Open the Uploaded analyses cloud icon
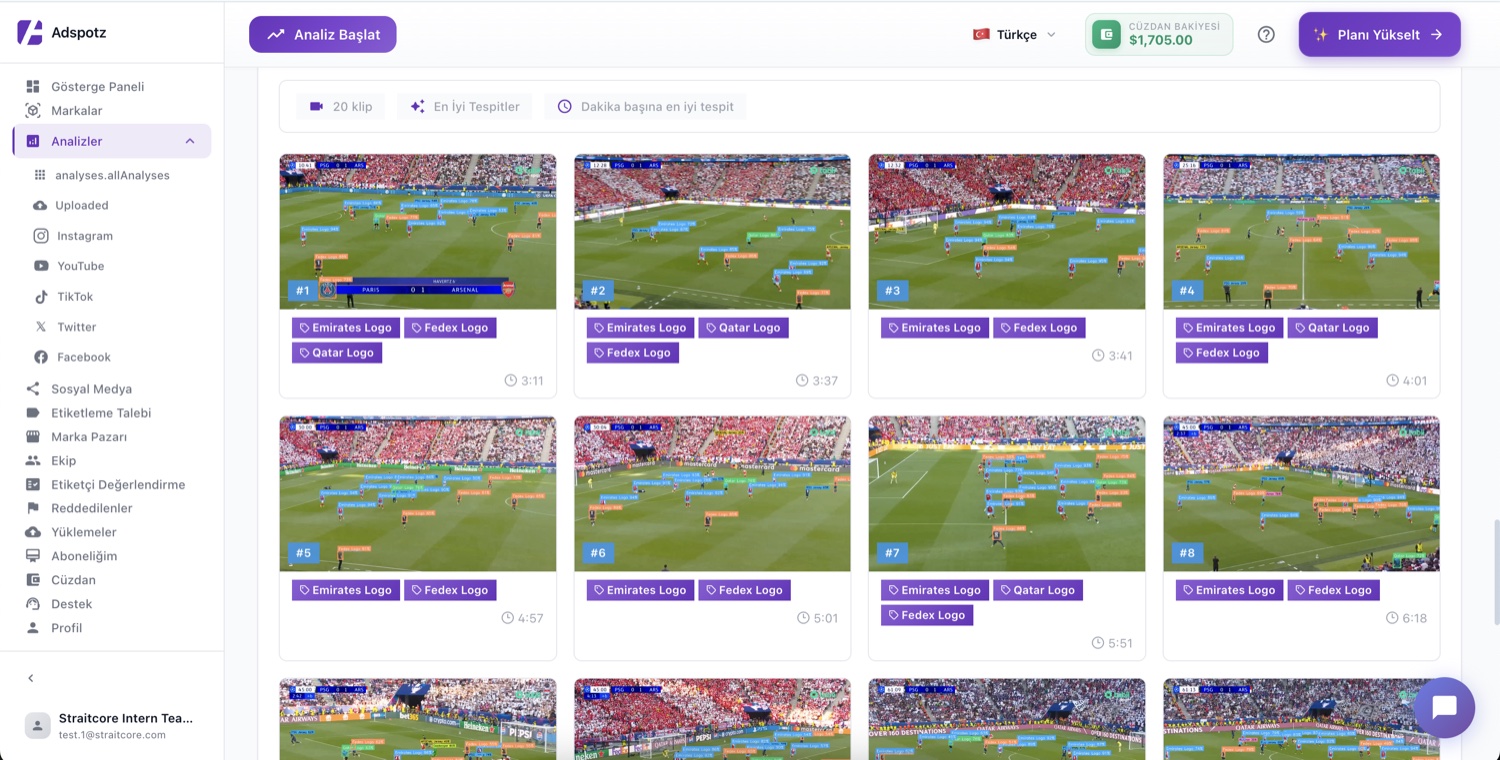The image size is (1500, 760). coord(40,206)
